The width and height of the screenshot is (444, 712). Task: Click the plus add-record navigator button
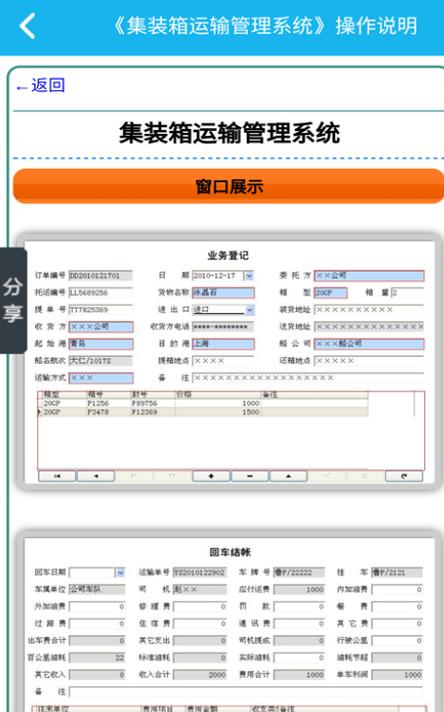[x=211, y=476]
